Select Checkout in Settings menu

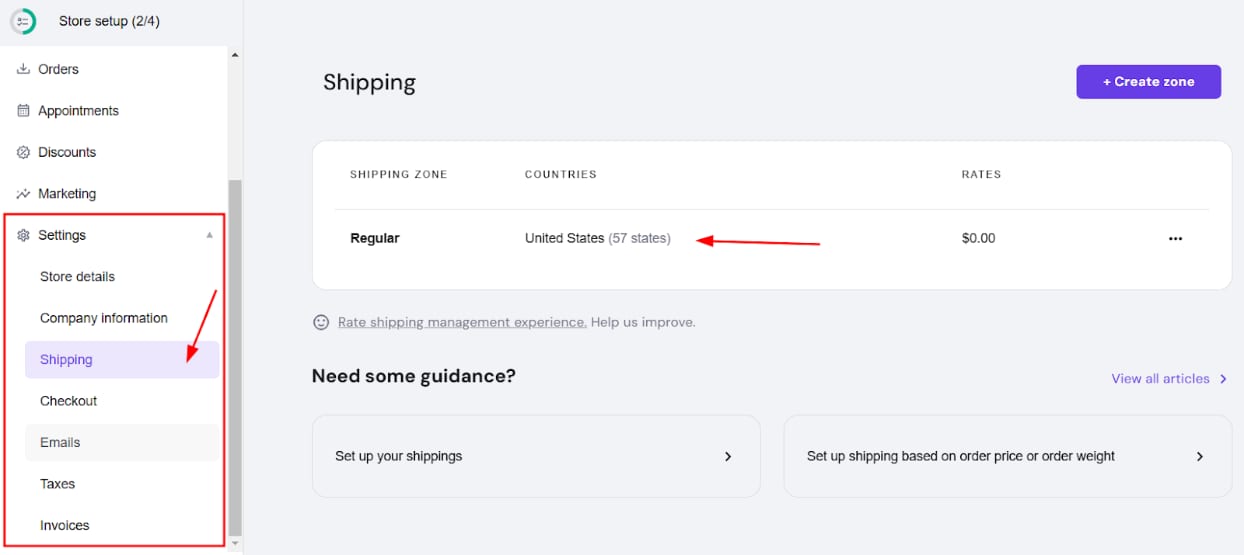68,401
